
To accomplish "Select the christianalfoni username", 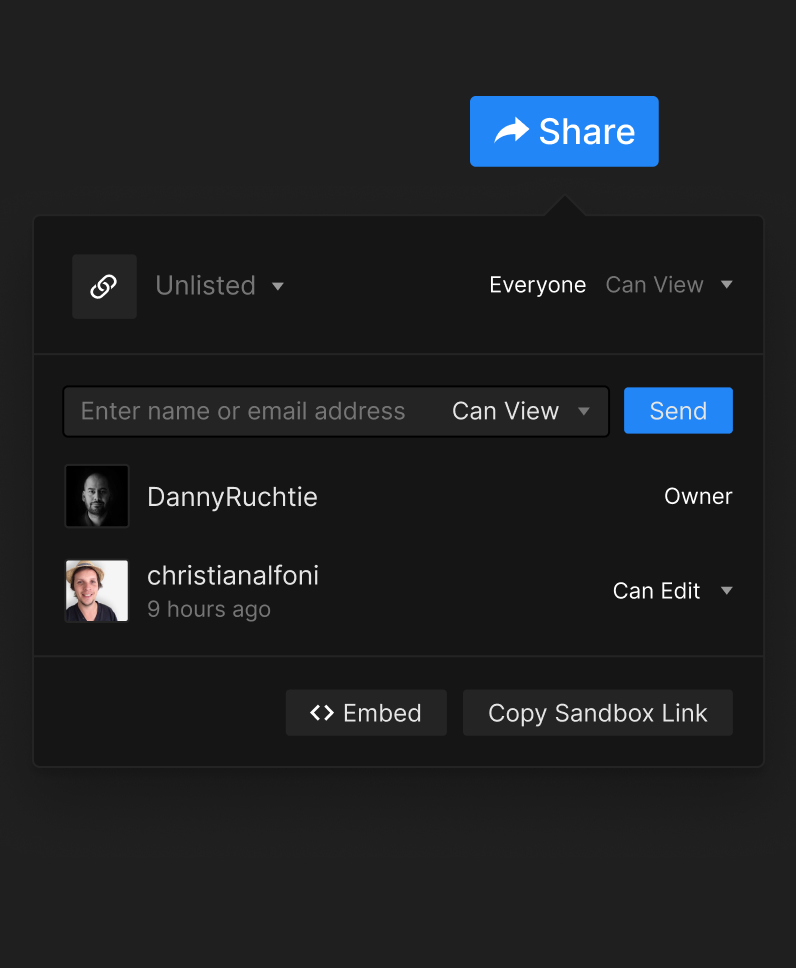I will point(233,575).
